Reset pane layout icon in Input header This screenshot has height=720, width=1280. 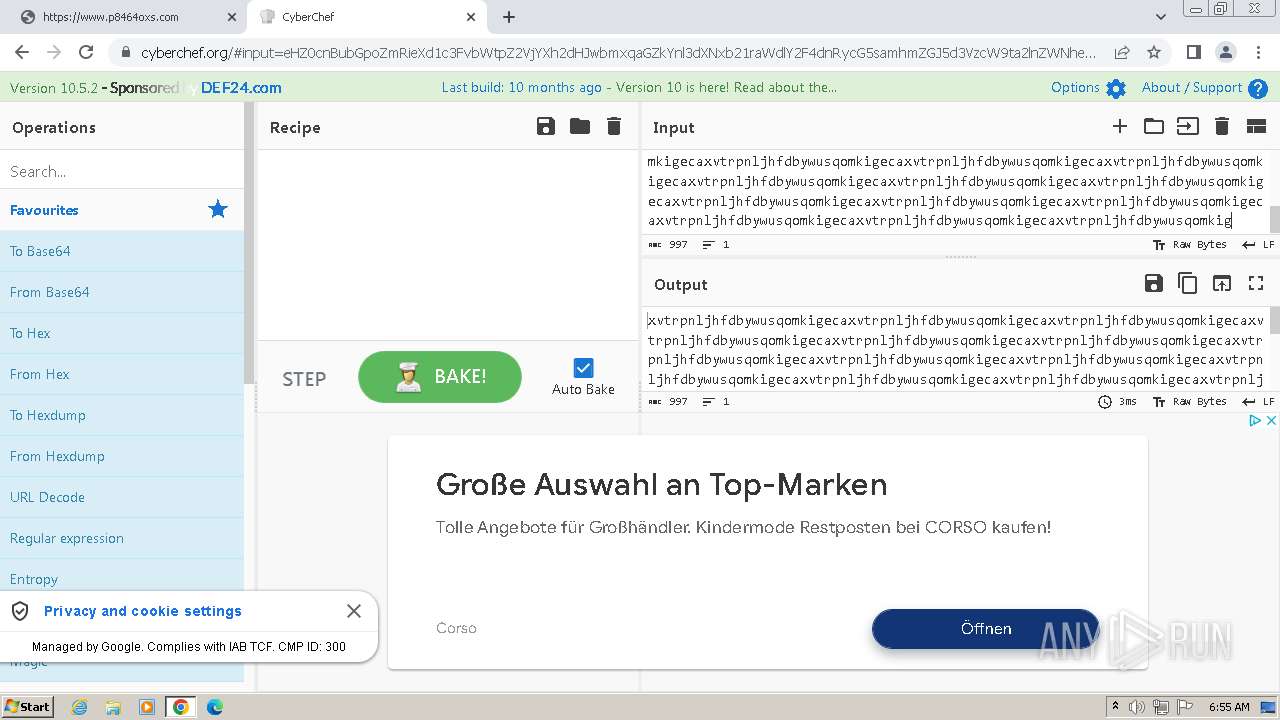1256,126
